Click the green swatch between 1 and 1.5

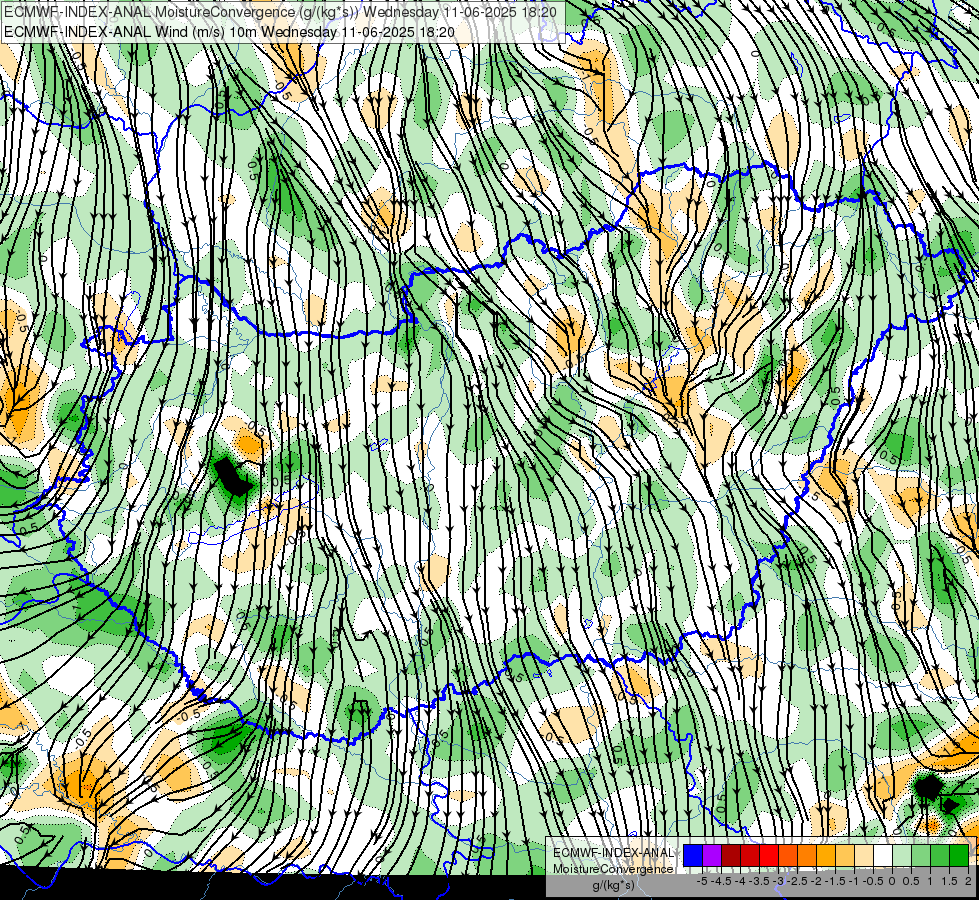click(940, 856)
